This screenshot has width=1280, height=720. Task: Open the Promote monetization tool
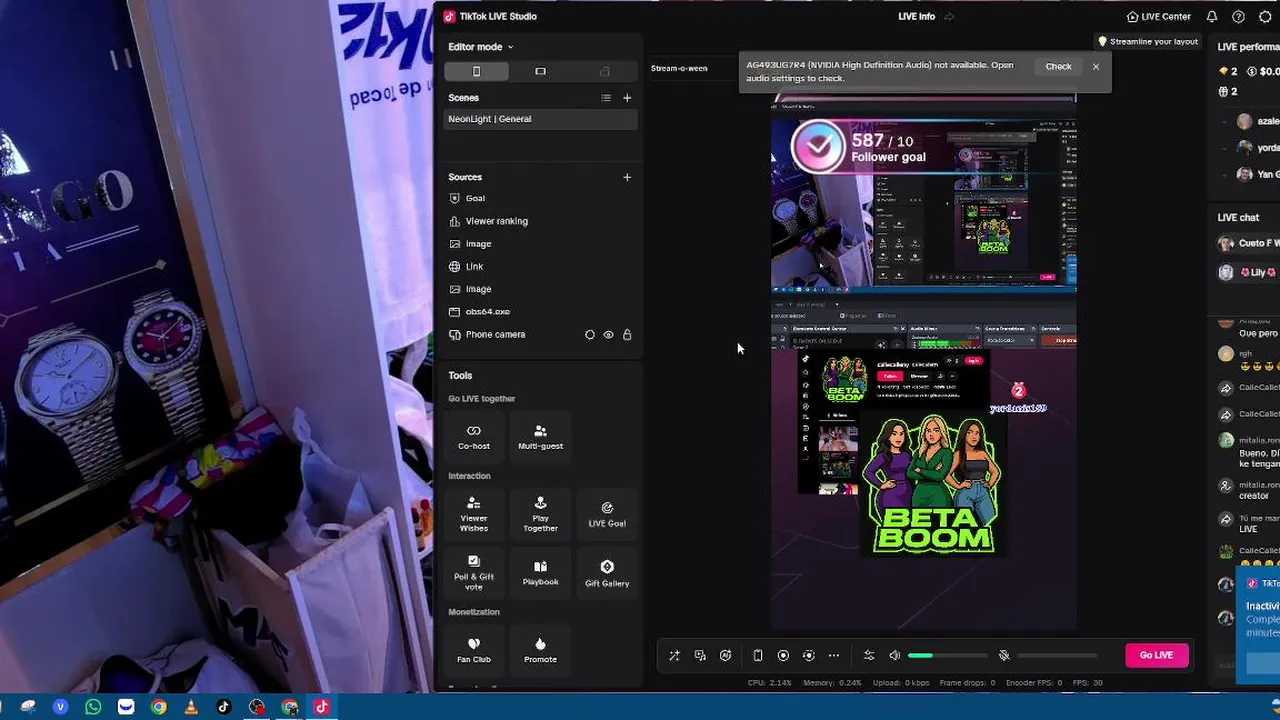click(540, 650)
